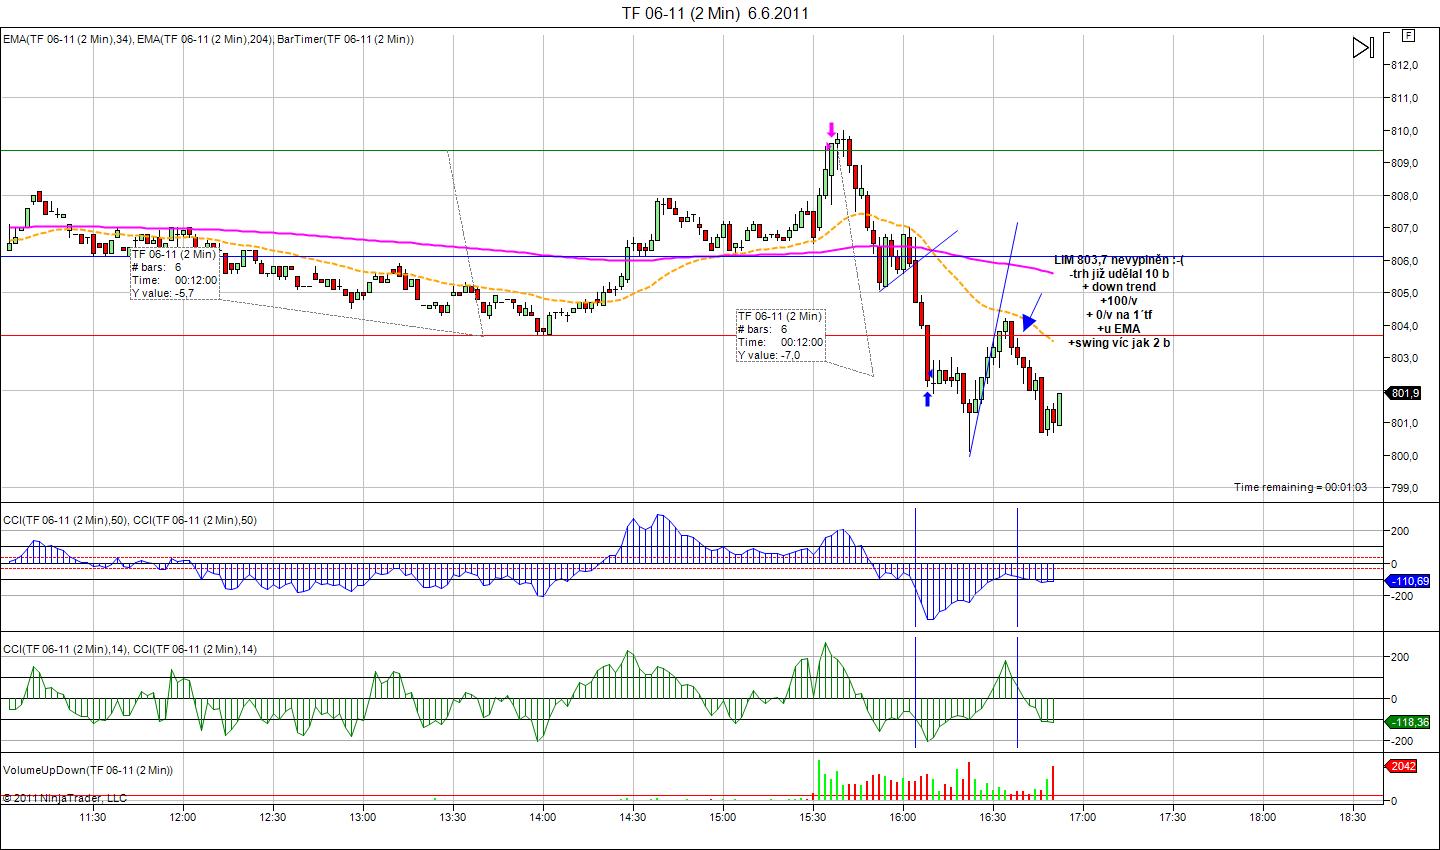This screenshot has width=1440, height=850.
Task: Click the '+ down trend' note line
Action: click(x=1119, y=287)
